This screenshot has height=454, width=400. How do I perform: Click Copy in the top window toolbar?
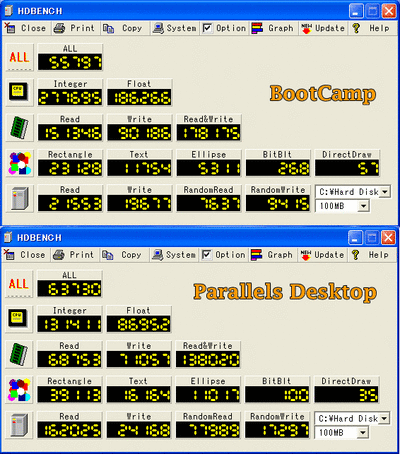(x=123, y=28)
